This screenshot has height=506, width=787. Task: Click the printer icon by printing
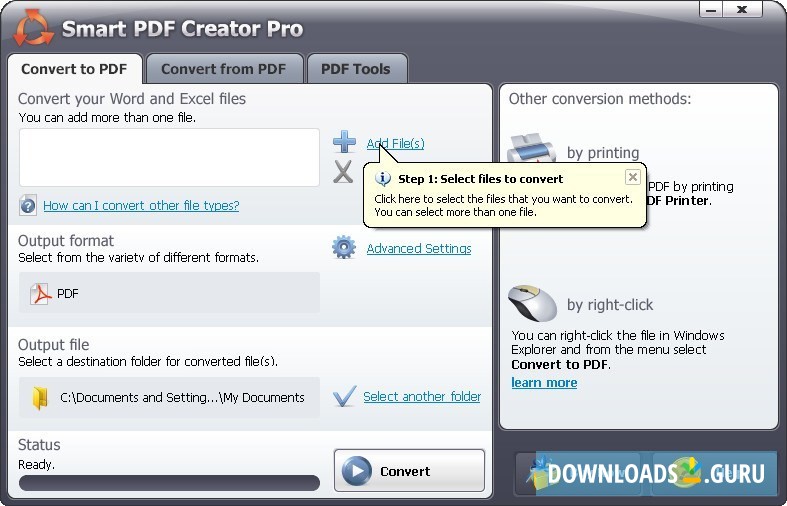point(532,148)
